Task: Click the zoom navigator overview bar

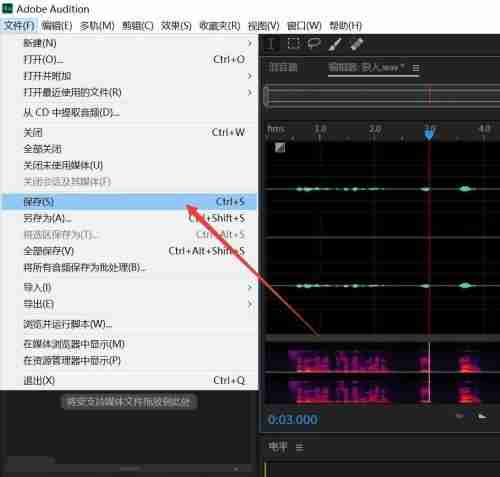Action: point(383,96)
